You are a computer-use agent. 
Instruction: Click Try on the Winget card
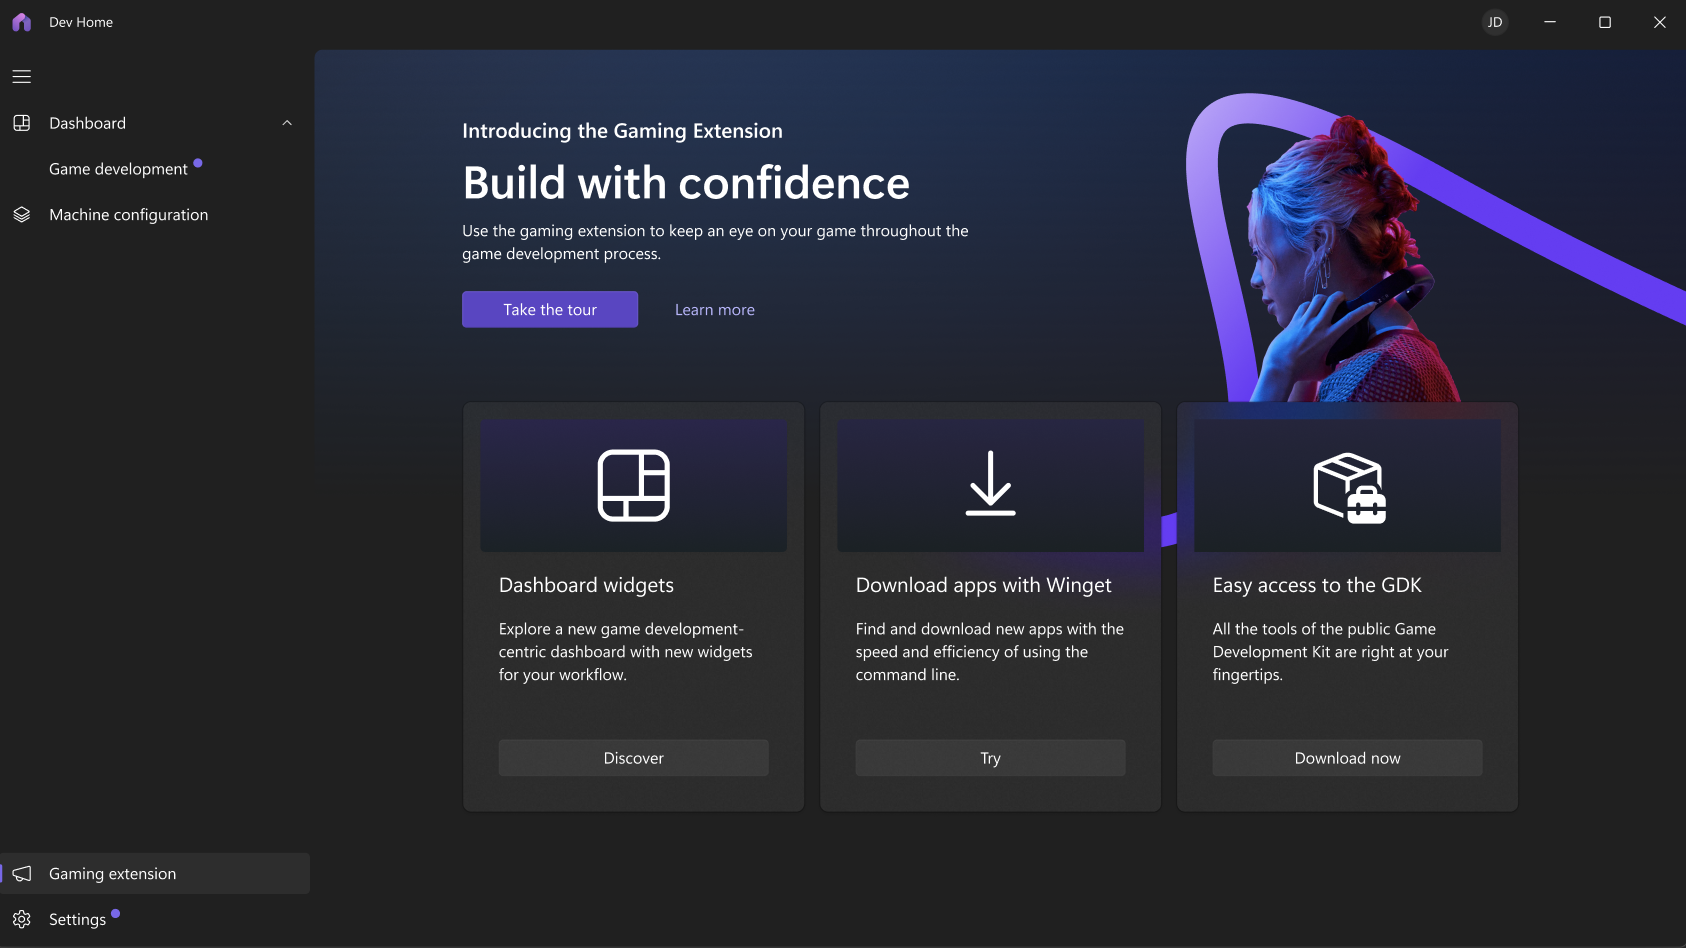(991, 758)
